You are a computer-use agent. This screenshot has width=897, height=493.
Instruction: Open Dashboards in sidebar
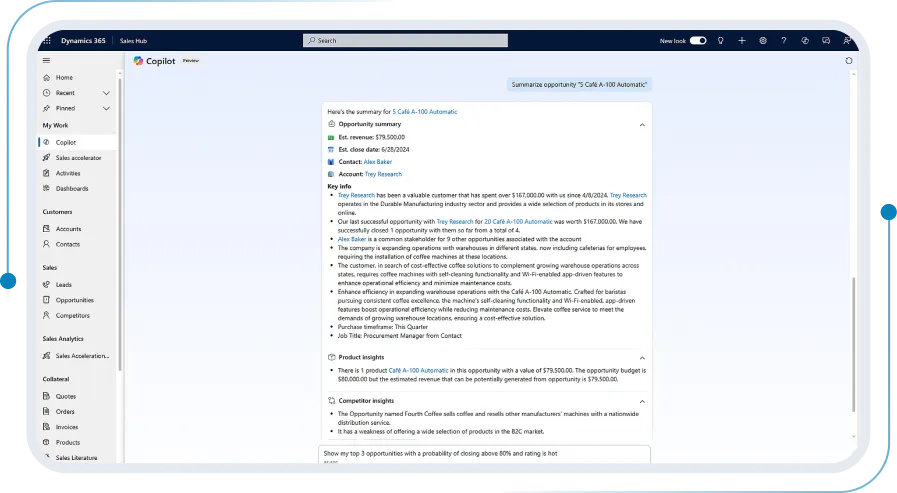(x=72, y=189)
